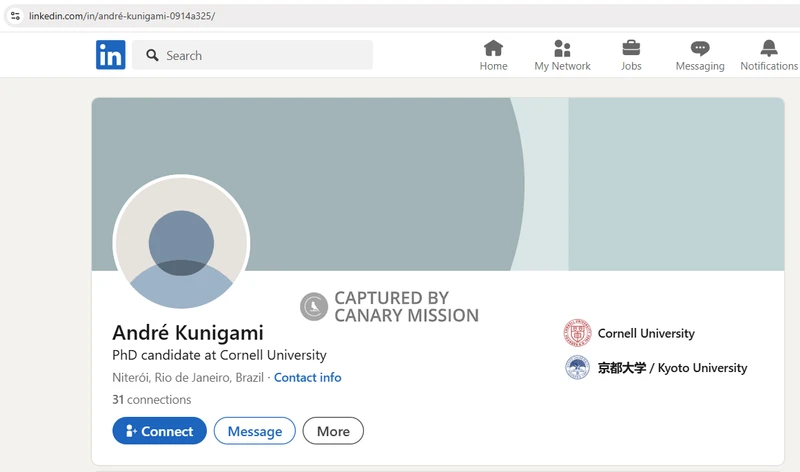Open the Messaging navigation item
The width and height of the screenshot is (800, 472).
700,56
